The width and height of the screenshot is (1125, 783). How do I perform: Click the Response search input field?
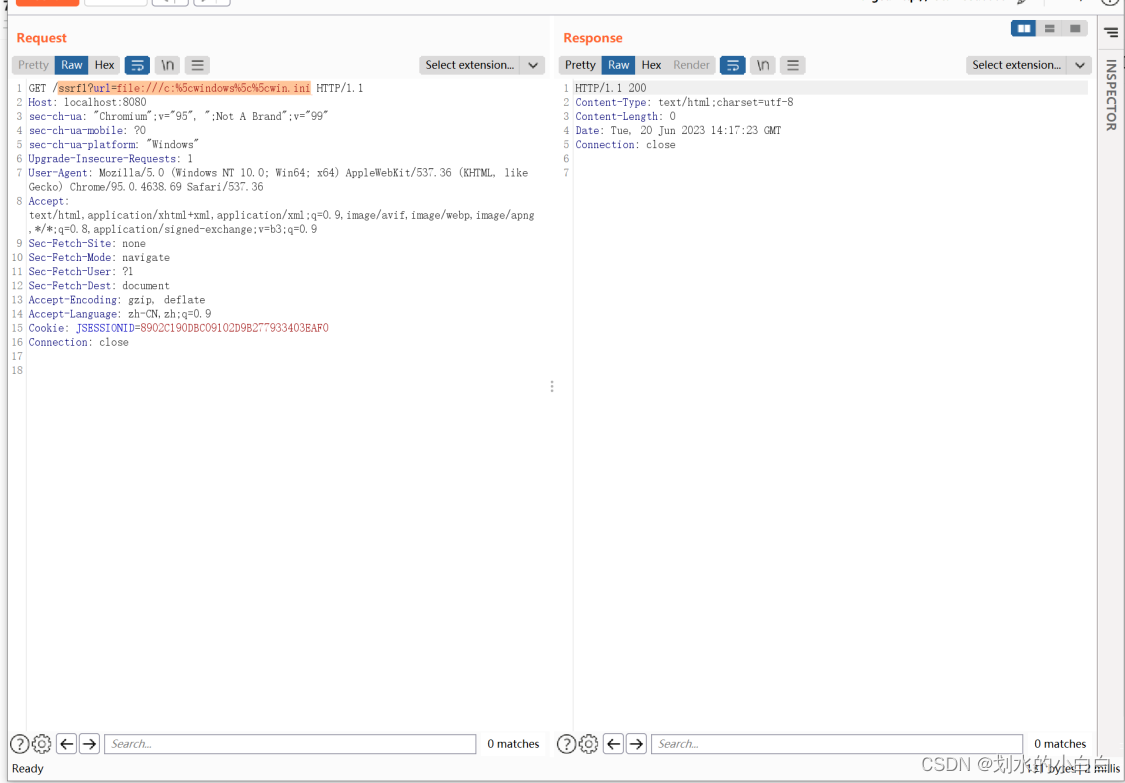click(x=837, y=744)
